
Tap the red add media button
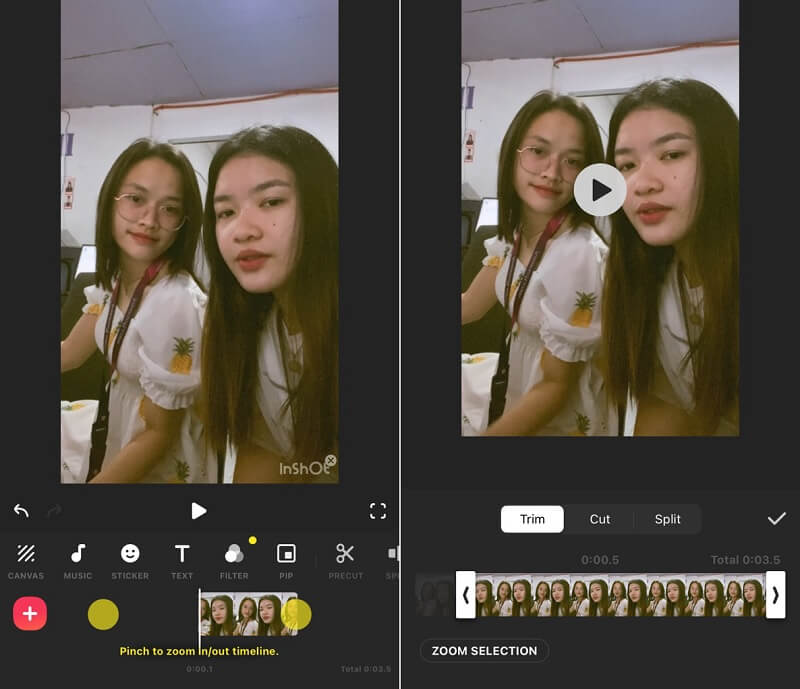30,613
